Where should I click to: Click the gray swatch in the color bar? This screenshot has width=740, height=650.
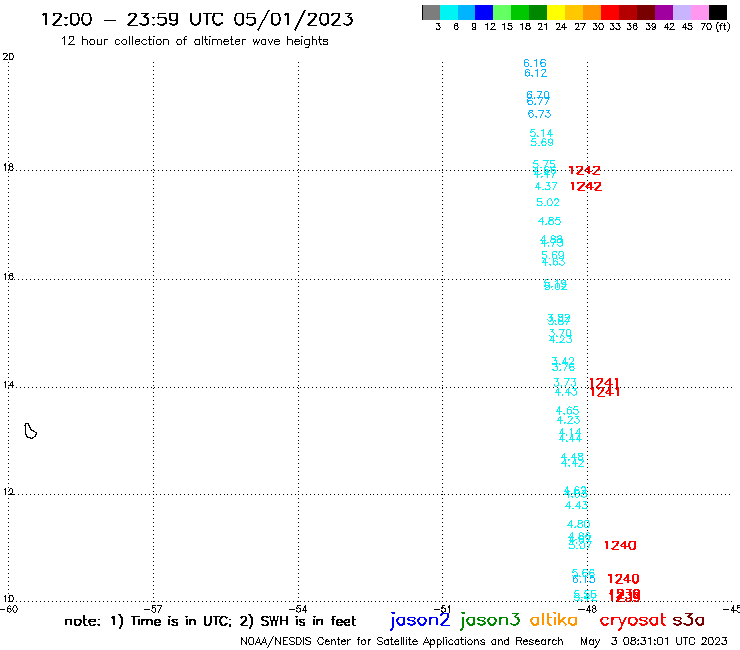[431, 12]
